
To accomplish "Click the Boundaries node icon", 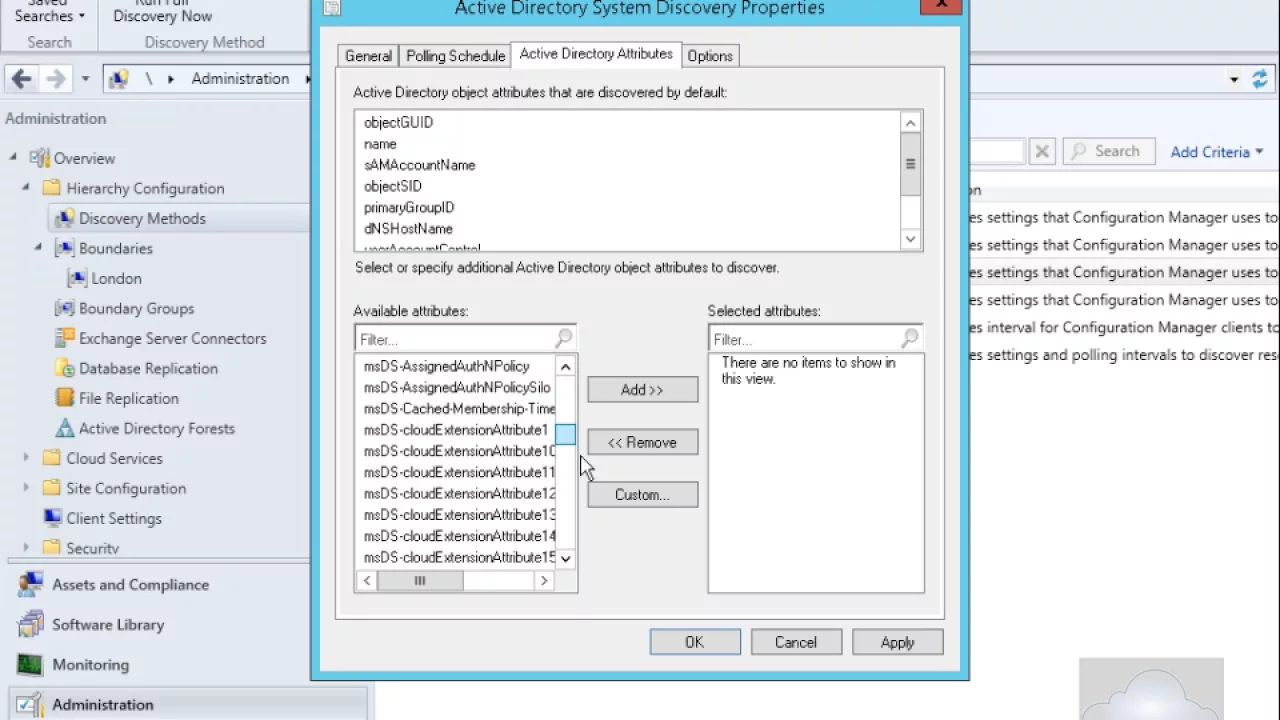I will point(65,248).
